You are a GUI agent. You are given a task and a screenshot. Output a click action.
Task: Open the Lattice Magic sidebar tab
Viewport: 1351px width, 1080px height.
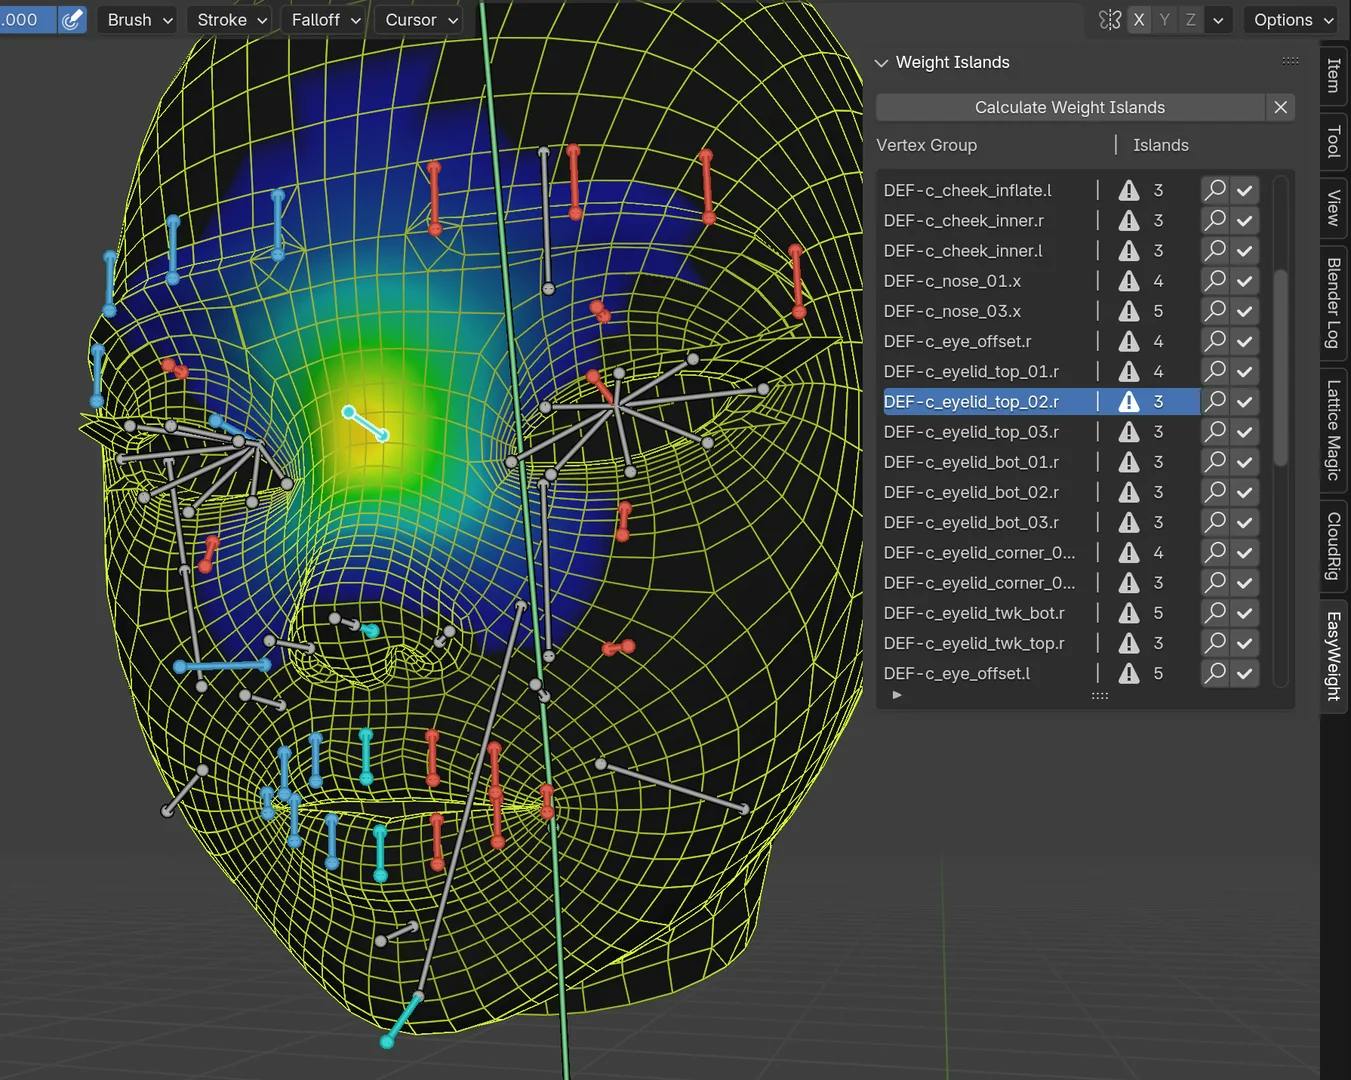(1333, 430)
